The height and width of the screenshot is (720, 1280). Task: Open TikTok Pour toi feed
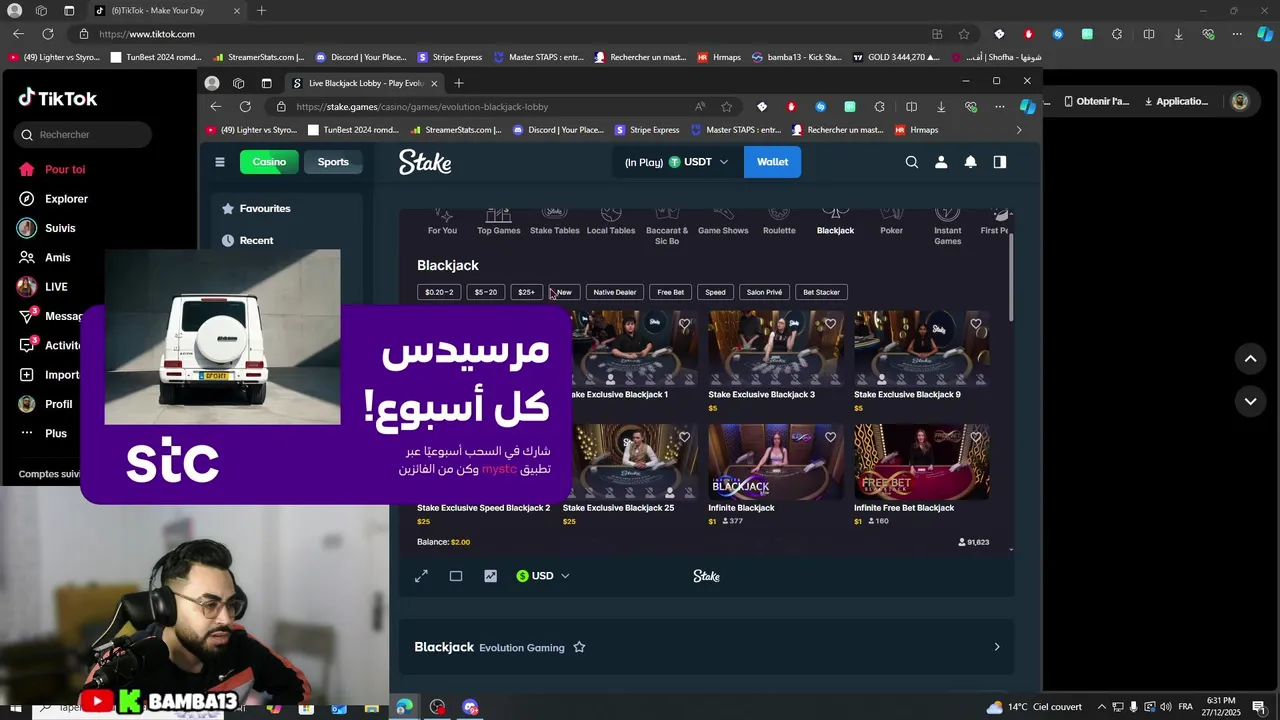[x=53, y=170]
